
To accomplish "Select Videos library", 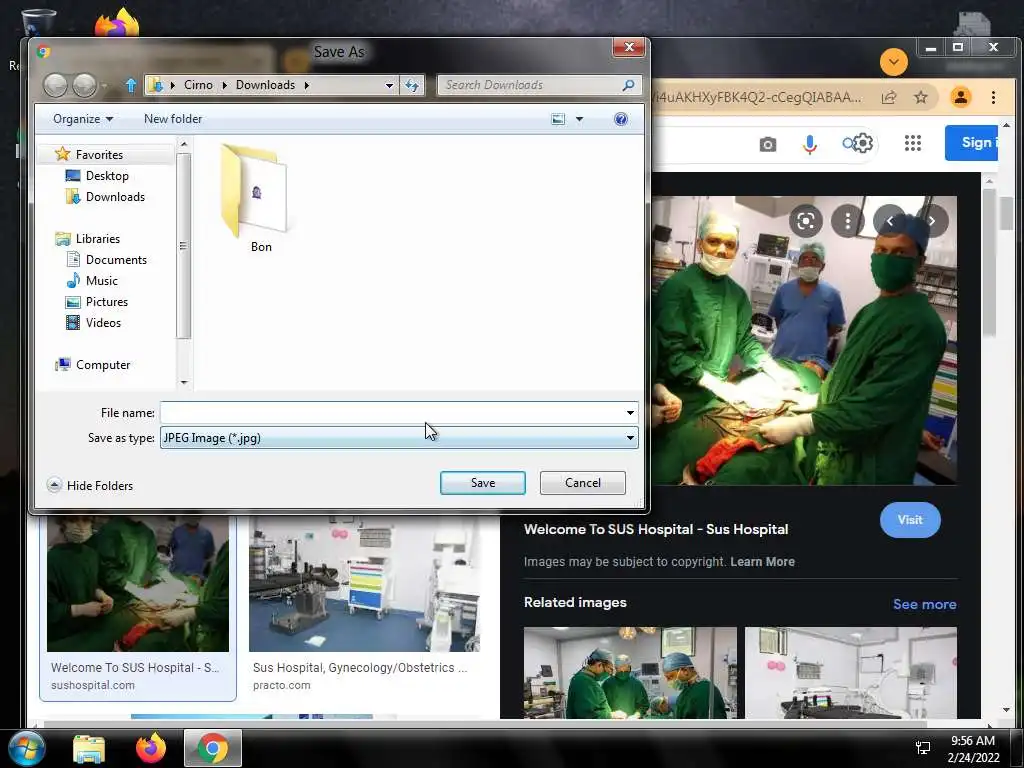I will coord(103,323).
